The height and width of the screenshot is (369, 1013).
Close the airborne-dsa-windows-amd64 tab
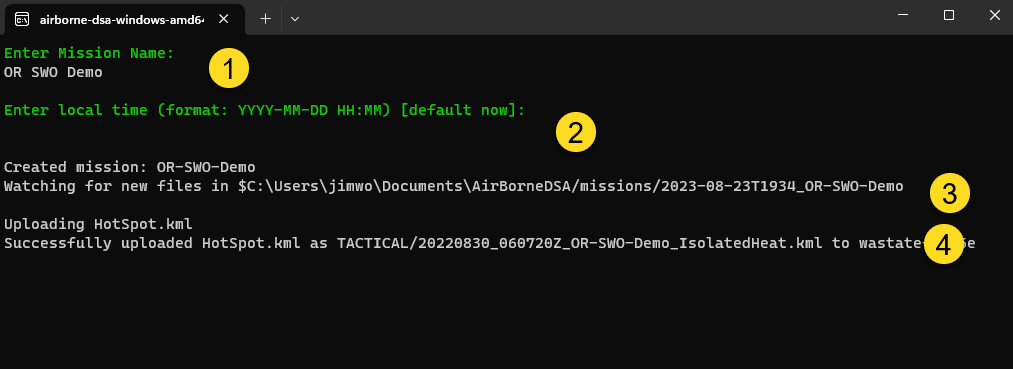[x=224, y=19]
